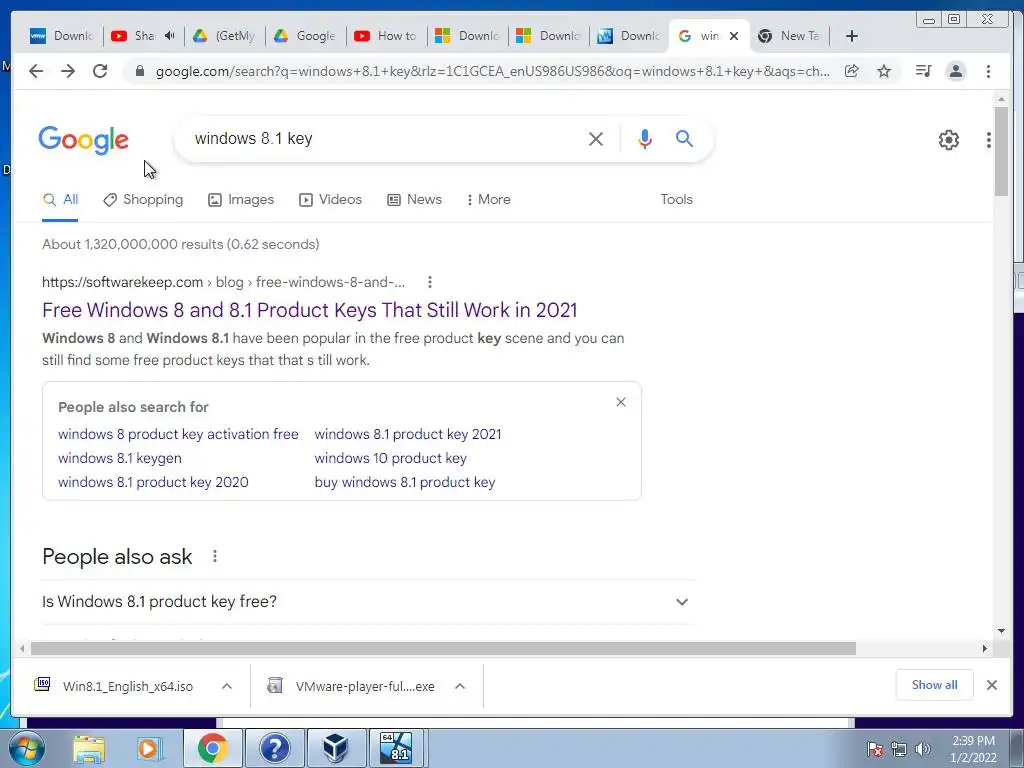This screenshot has height=768, width=1024.
Task: Open Google quick settings gear
Action: [x=949, y=139]
